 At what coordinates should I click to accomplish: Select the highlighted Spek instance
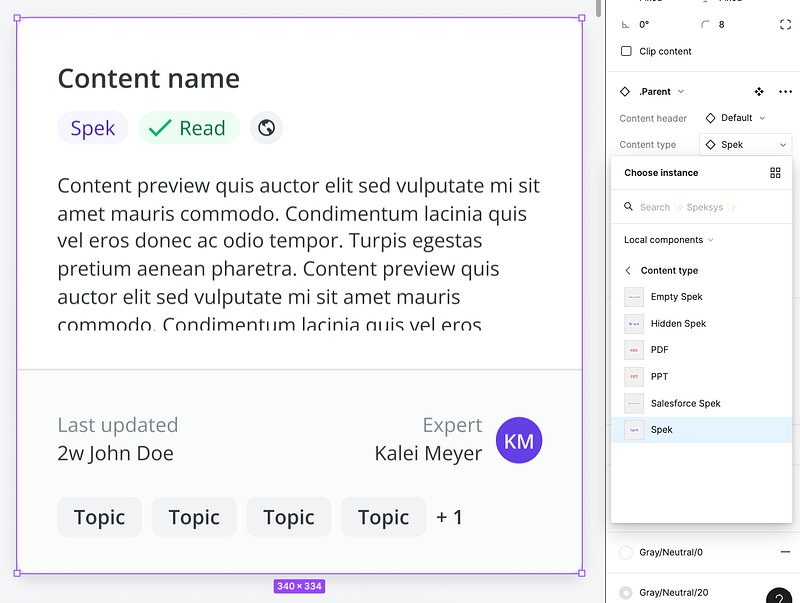(x=702, y=430)
